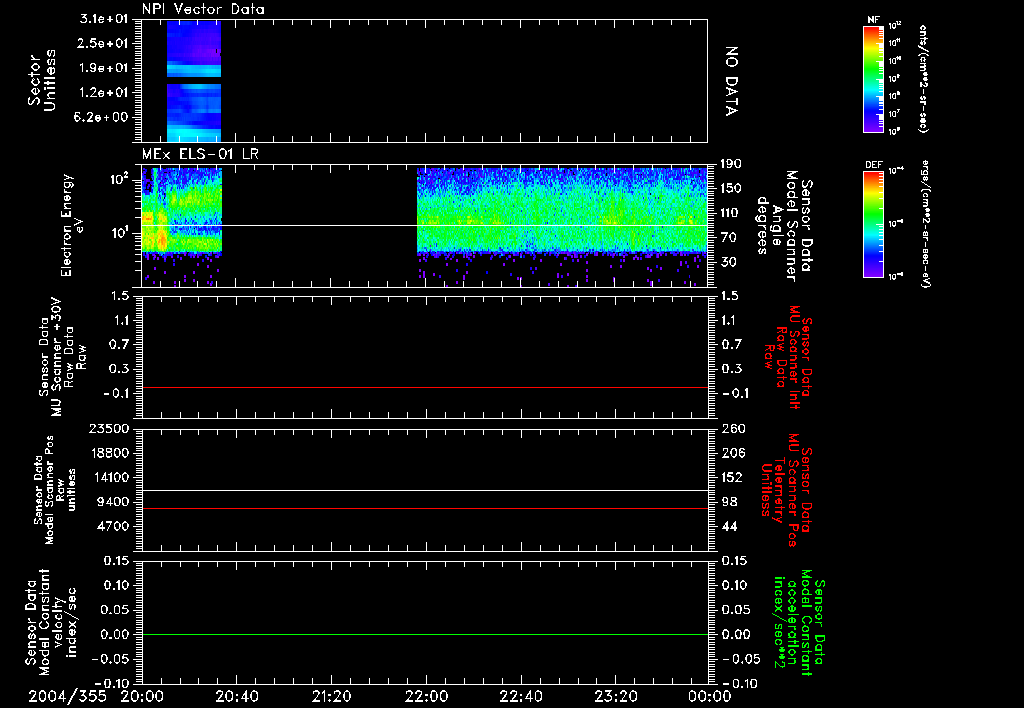Click the 206 telemetry tick label
Viewport: 1024px width, 708px height.
(x=731, y=453)
